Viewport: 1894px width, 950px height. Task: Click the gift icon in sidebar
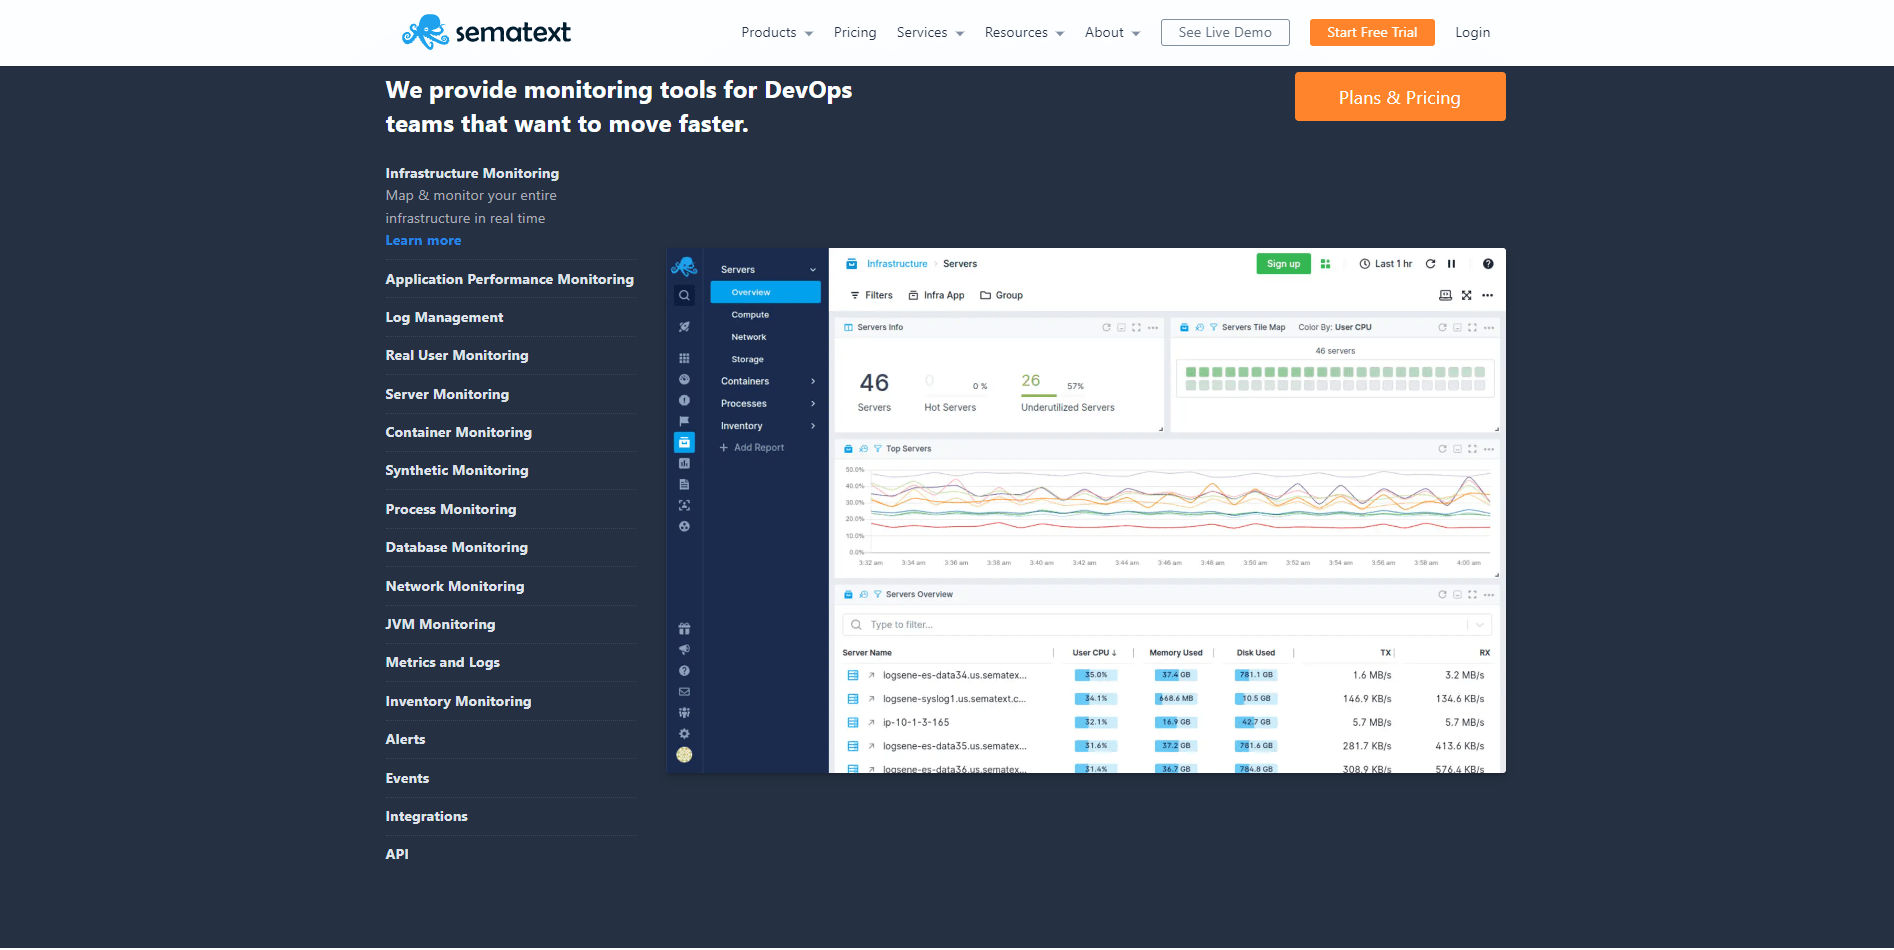coord(684,629)
